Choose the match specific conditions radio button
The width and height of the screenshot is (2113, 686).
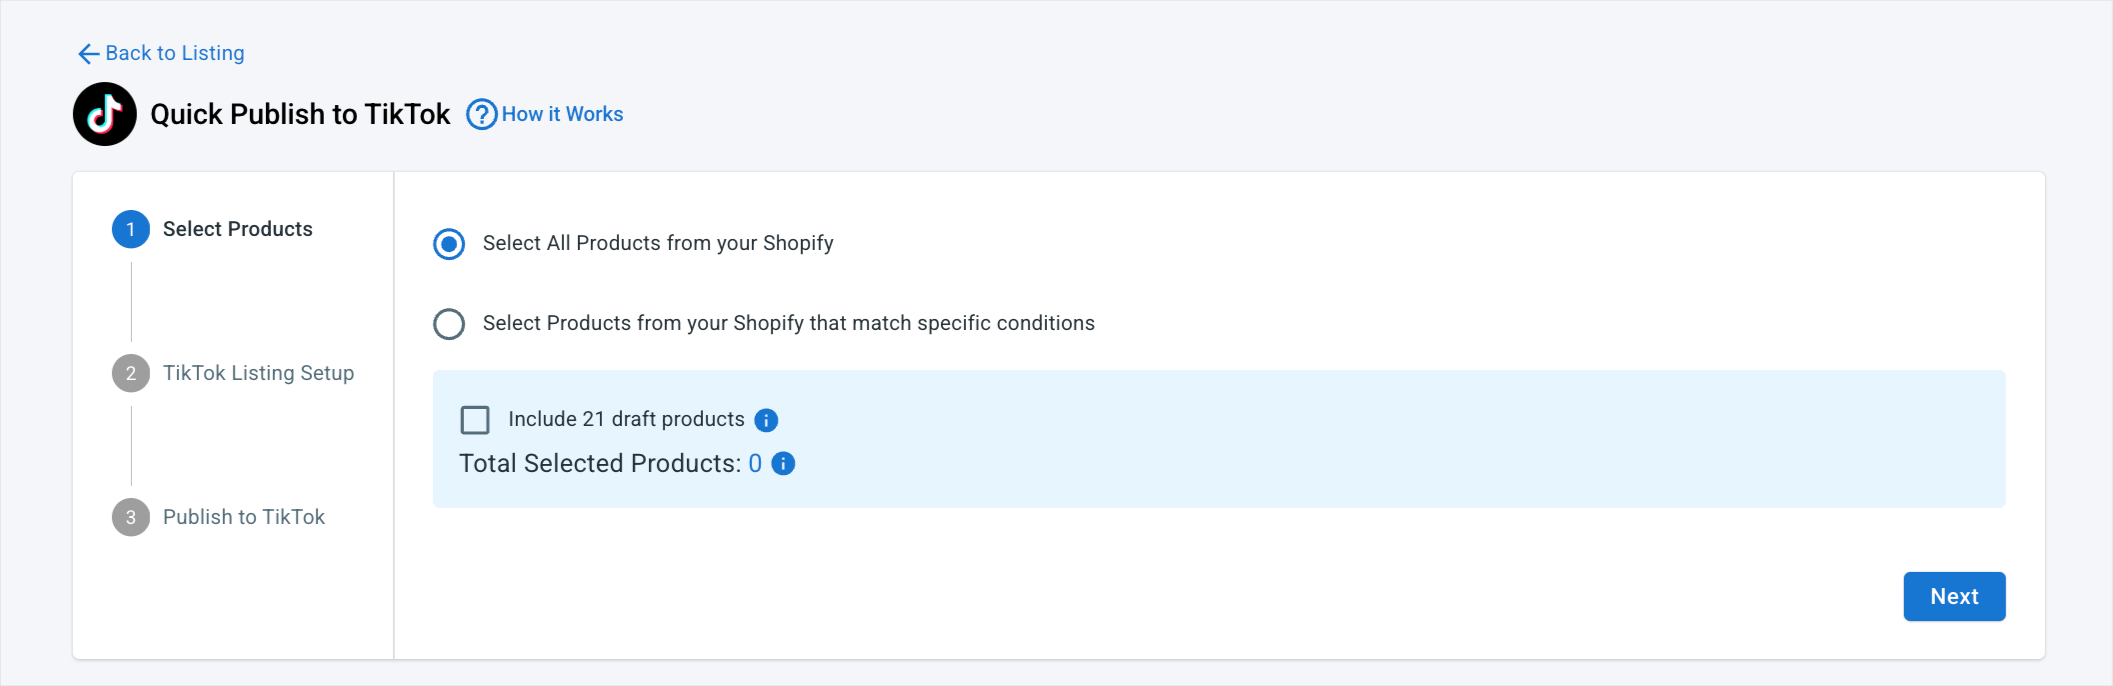449,324
